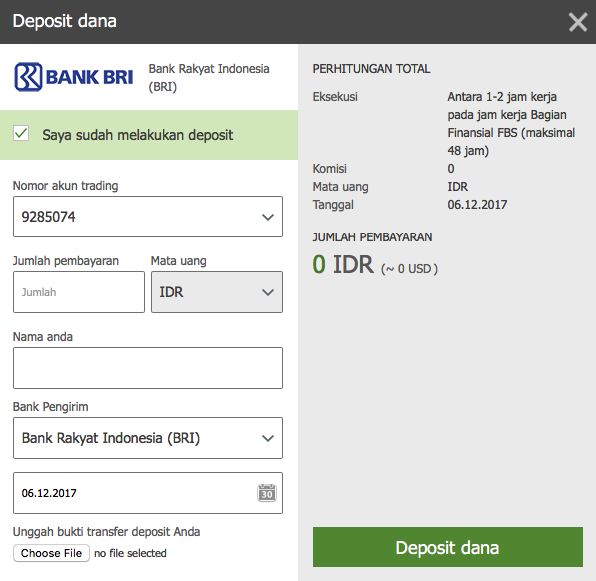Click the Deposit dana header title

click(x=65, y=21)
